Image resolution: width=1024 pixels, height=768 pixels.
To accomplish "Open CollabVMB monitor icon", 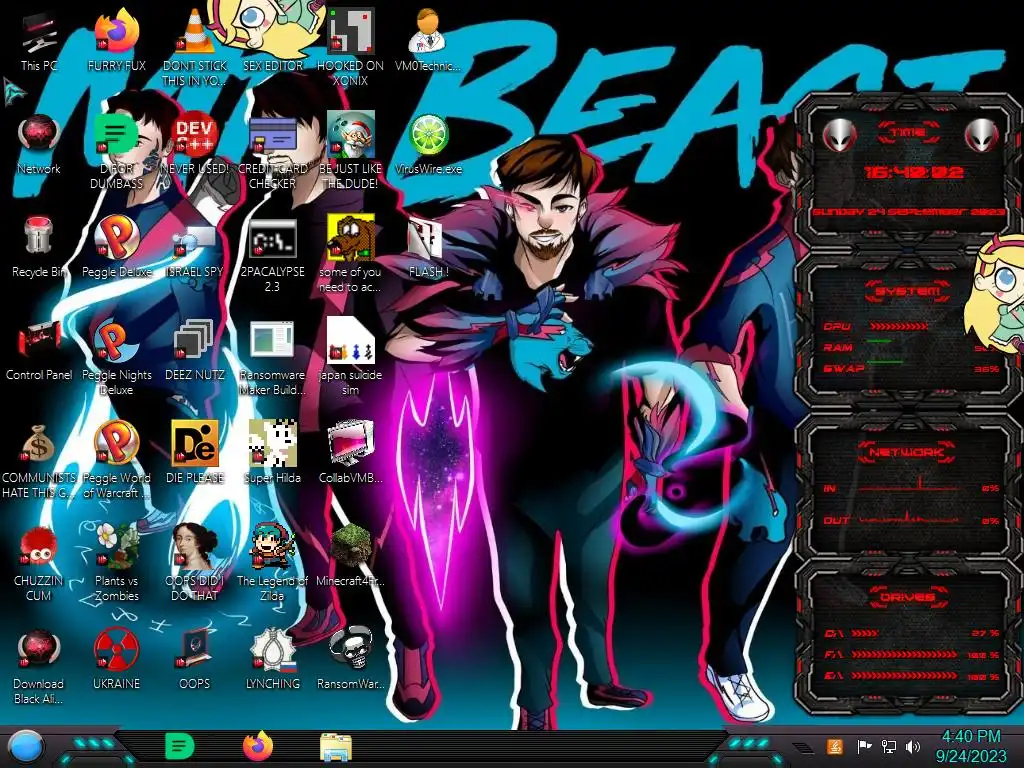I will [351, 453].
